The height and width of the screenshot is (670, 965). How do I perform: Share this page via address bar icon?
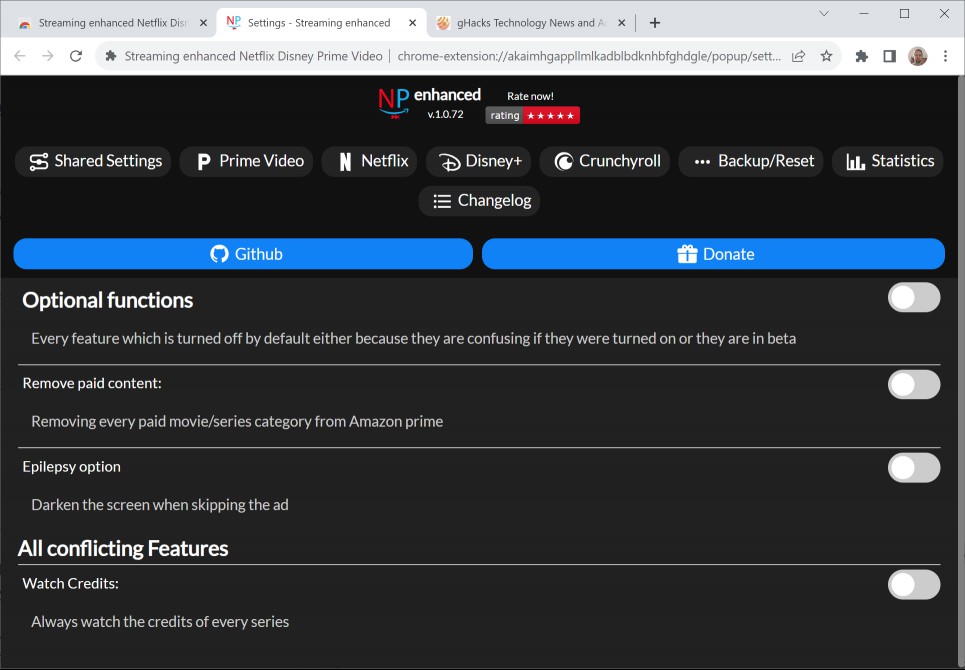(798, 56)
